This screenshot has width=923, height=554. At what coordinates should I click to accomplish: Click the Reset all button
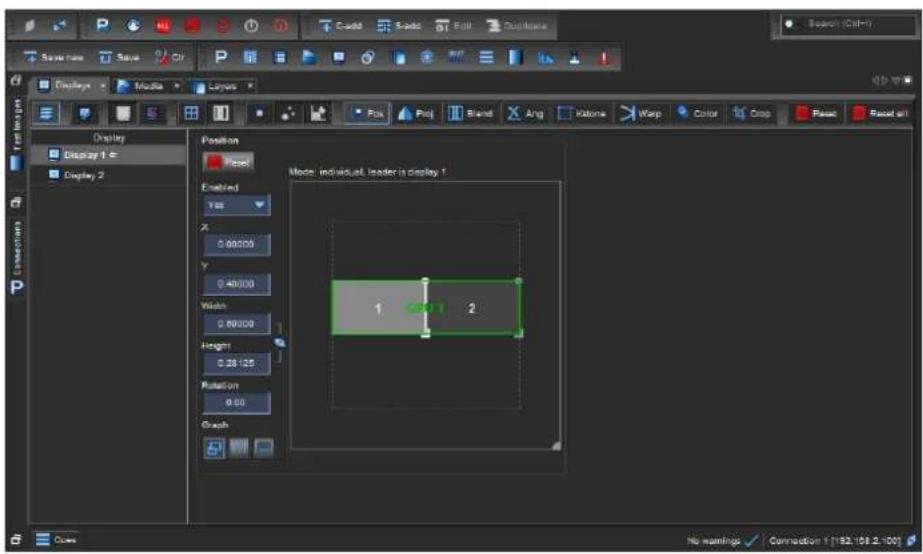[881, 114]
